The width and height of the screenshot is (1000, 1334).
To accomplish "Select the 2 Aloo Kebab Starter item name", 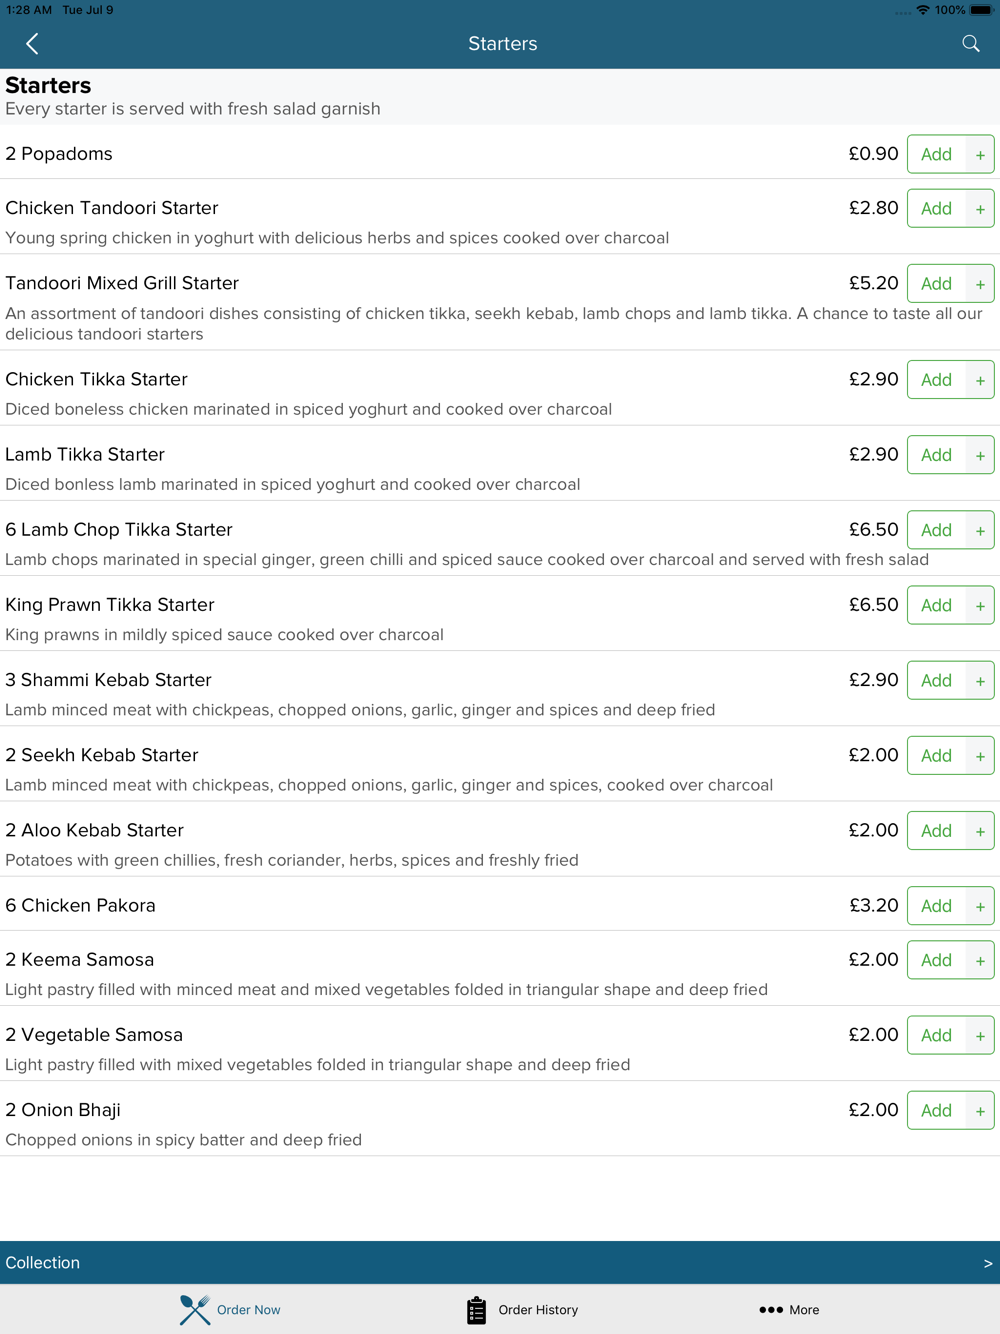I will click(95, 830).
